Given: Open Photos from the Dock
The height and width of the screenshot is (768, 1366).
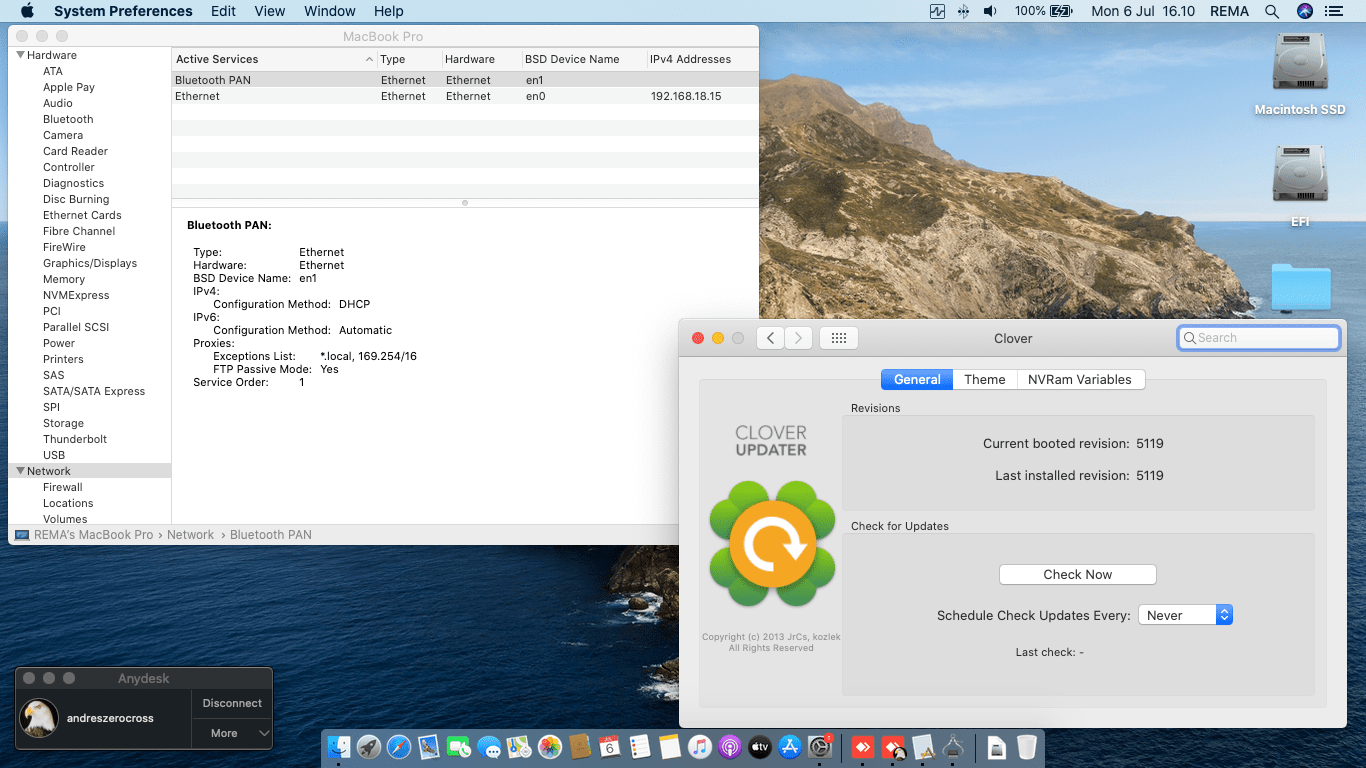Looking at the screenshot, I should tap(549, 747).
